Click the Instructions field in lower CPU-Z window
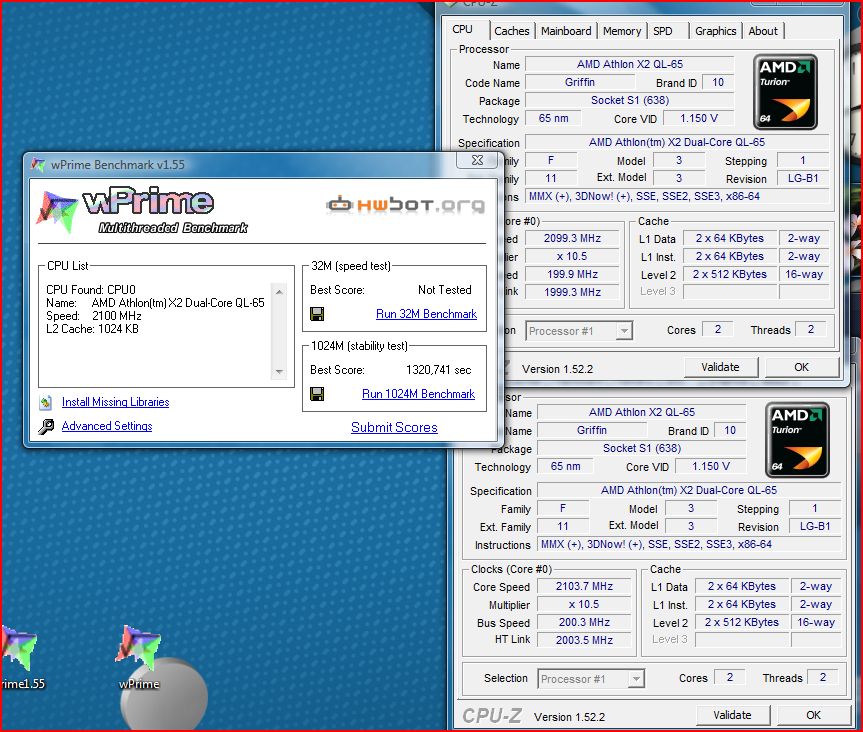The image size is (863, 732). click(689, 544)
